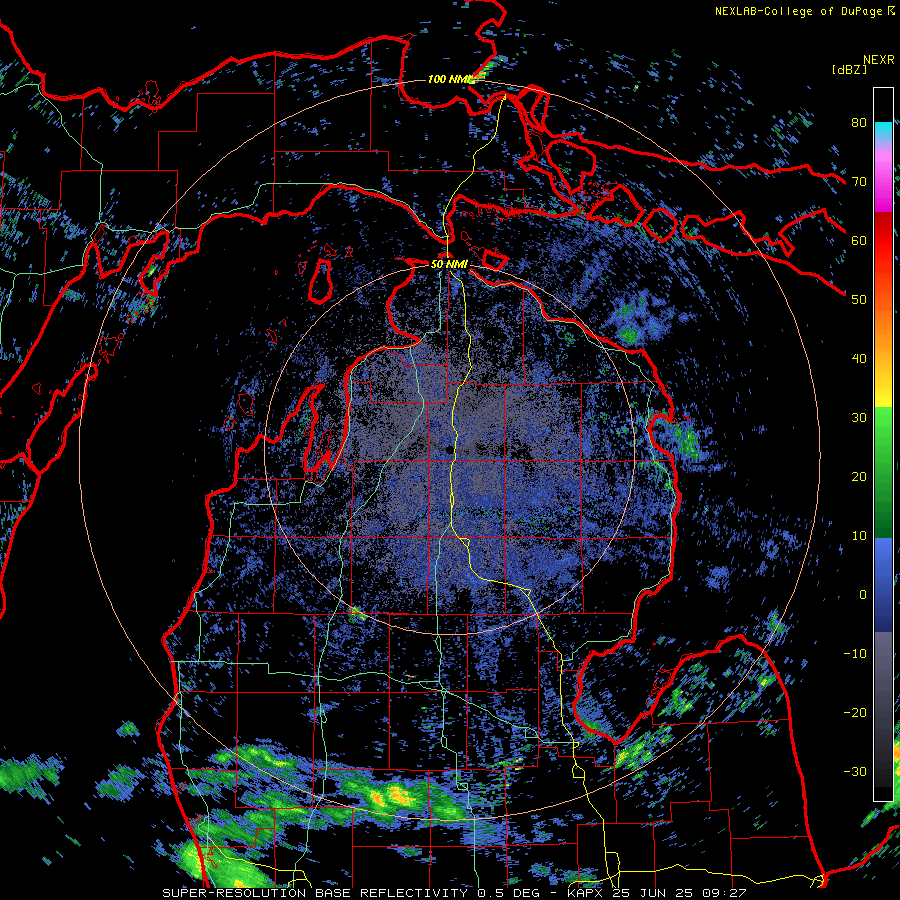The image size is (900, 900).
Task: Click the -20 value on the dBZ scale
Action: [x=855, y=712]
